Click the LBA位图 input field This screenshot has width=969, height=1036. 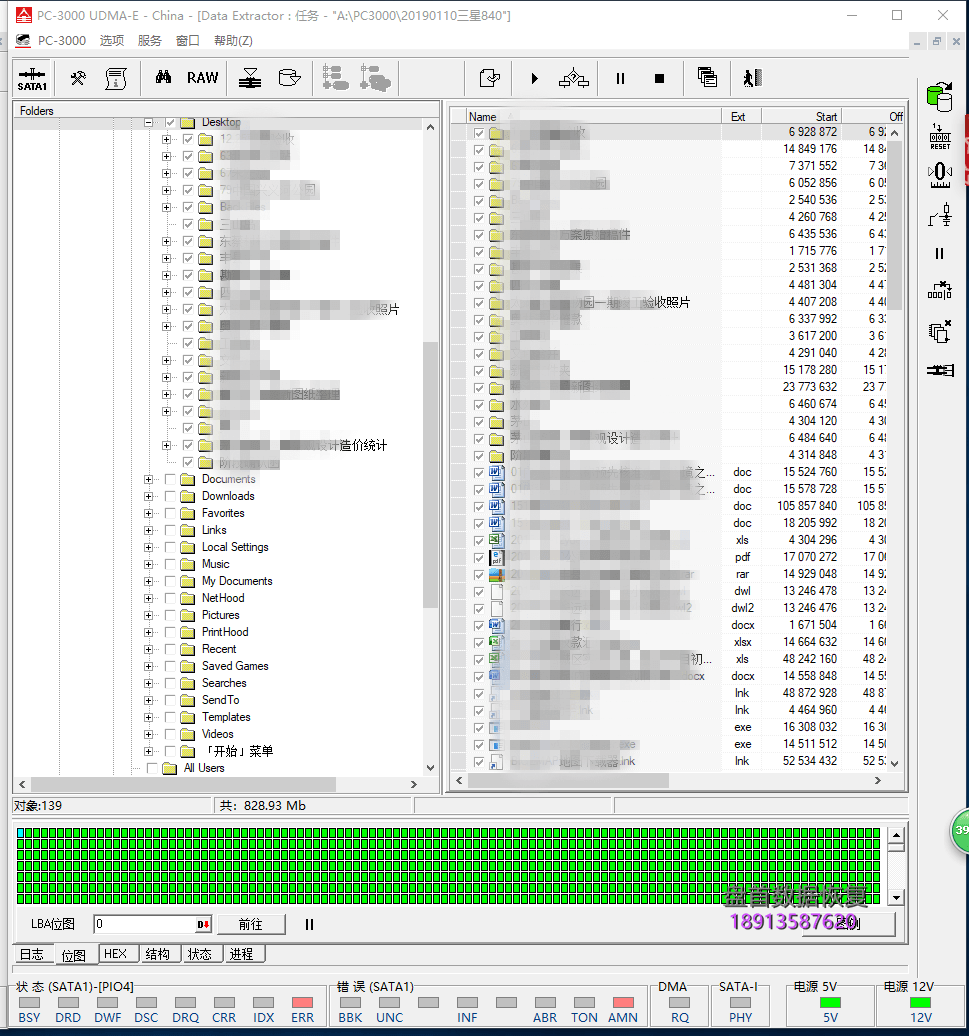click(x=145, y=924)
